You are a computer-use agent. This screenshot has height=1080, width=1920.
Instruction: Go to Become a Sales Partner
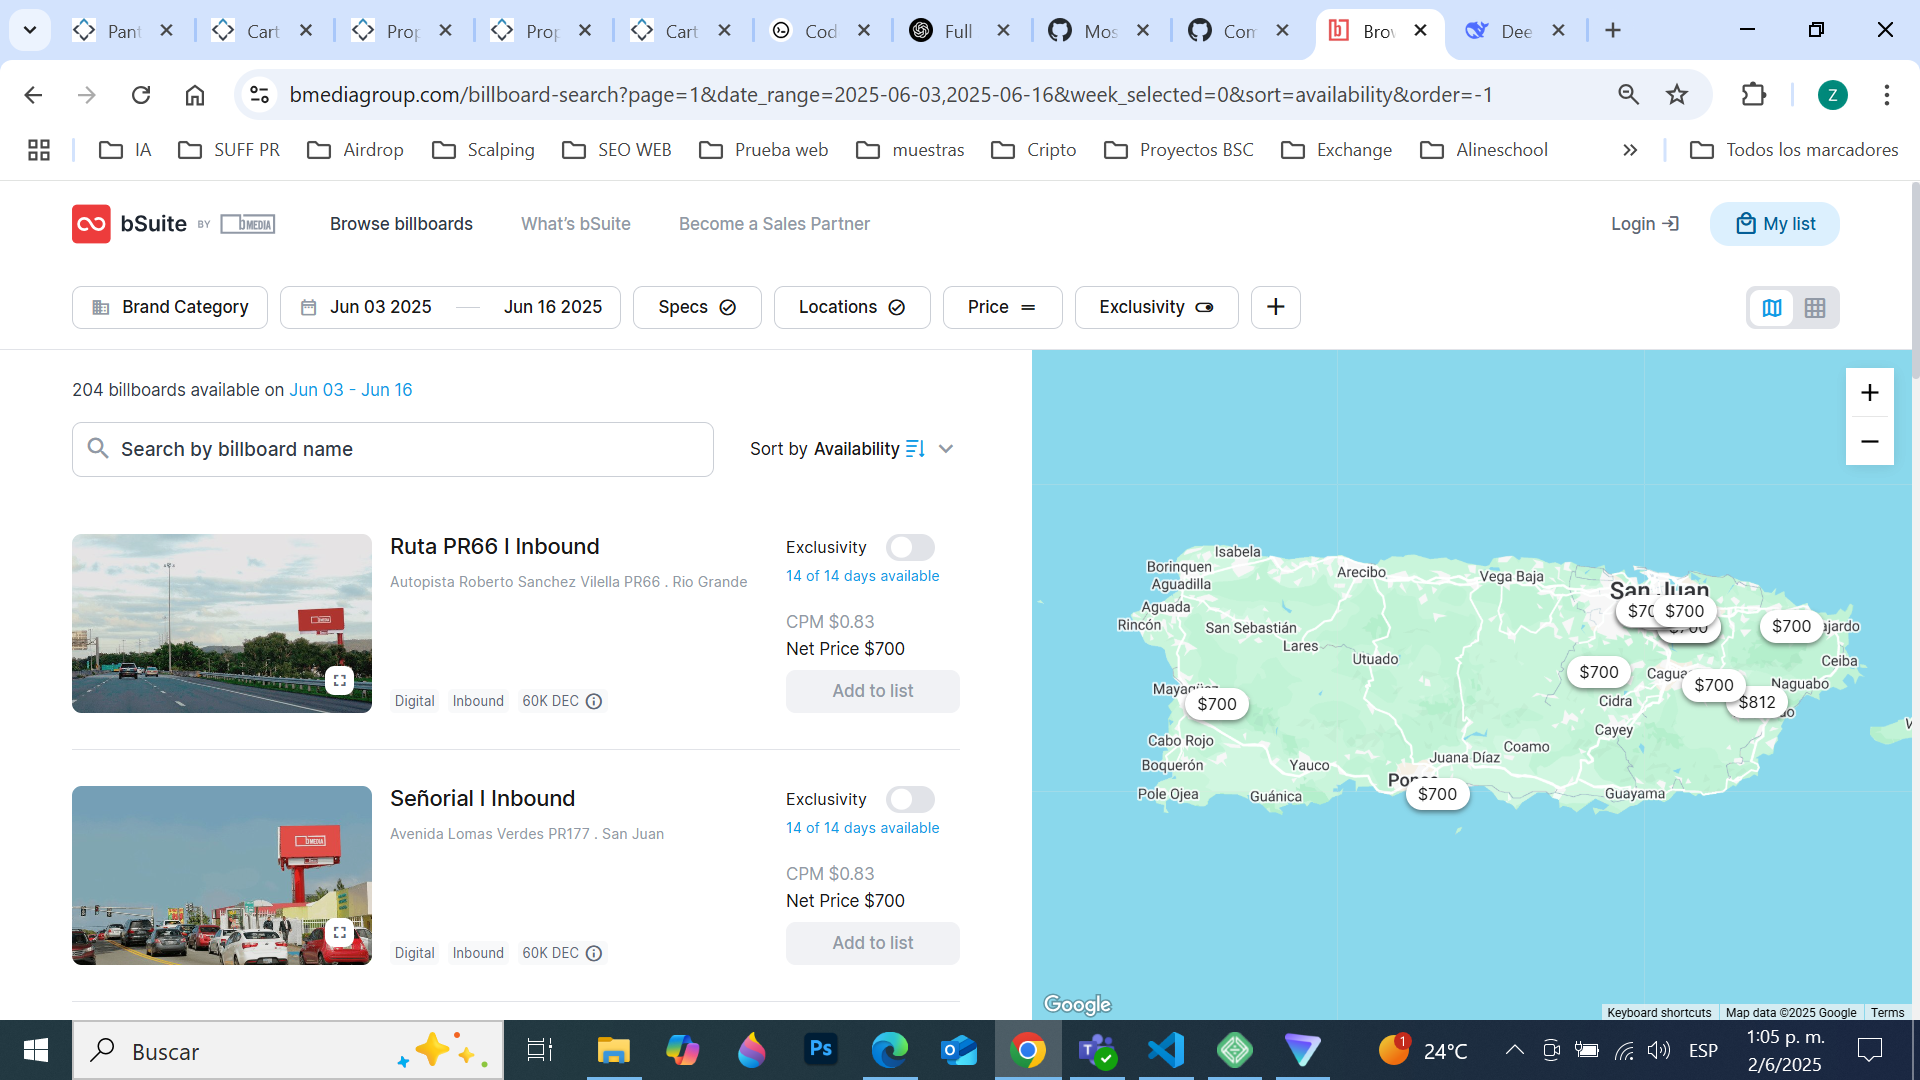[x=774, y=224]
